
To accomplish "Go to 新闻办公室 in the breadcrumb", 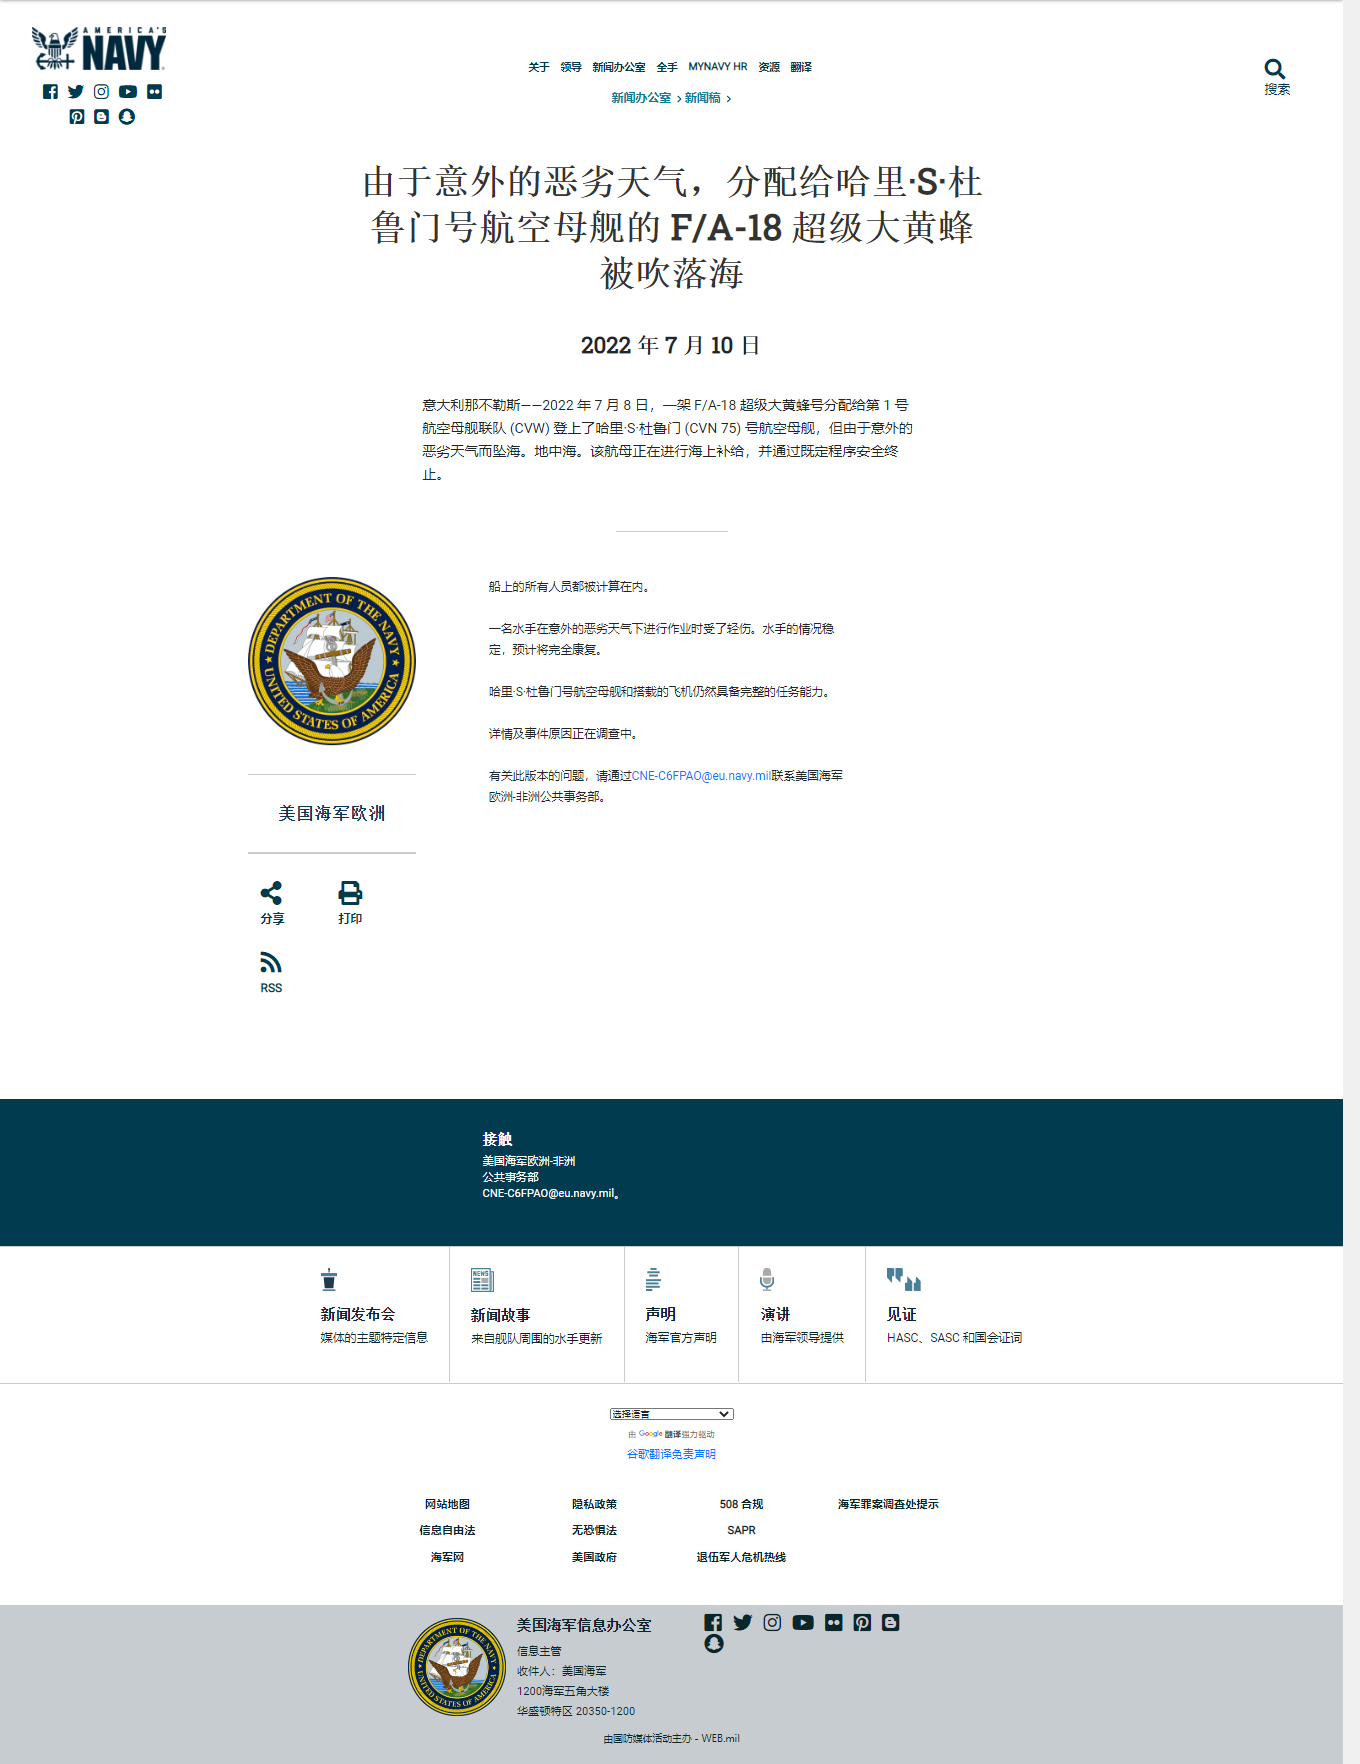I will click(x=641, y=98).
